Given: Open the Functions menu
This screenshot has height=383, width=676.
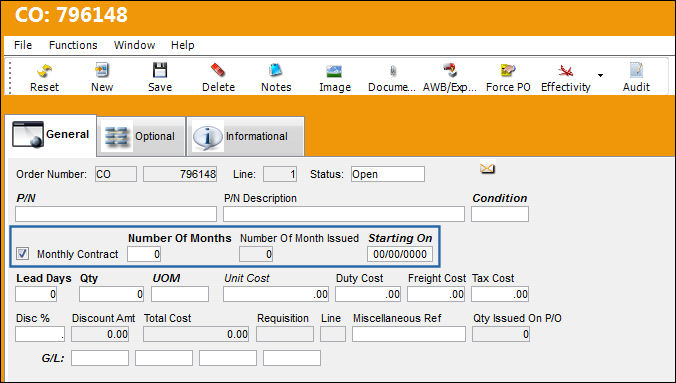Looking at the screenshot, I should click(x=73, y=45).
